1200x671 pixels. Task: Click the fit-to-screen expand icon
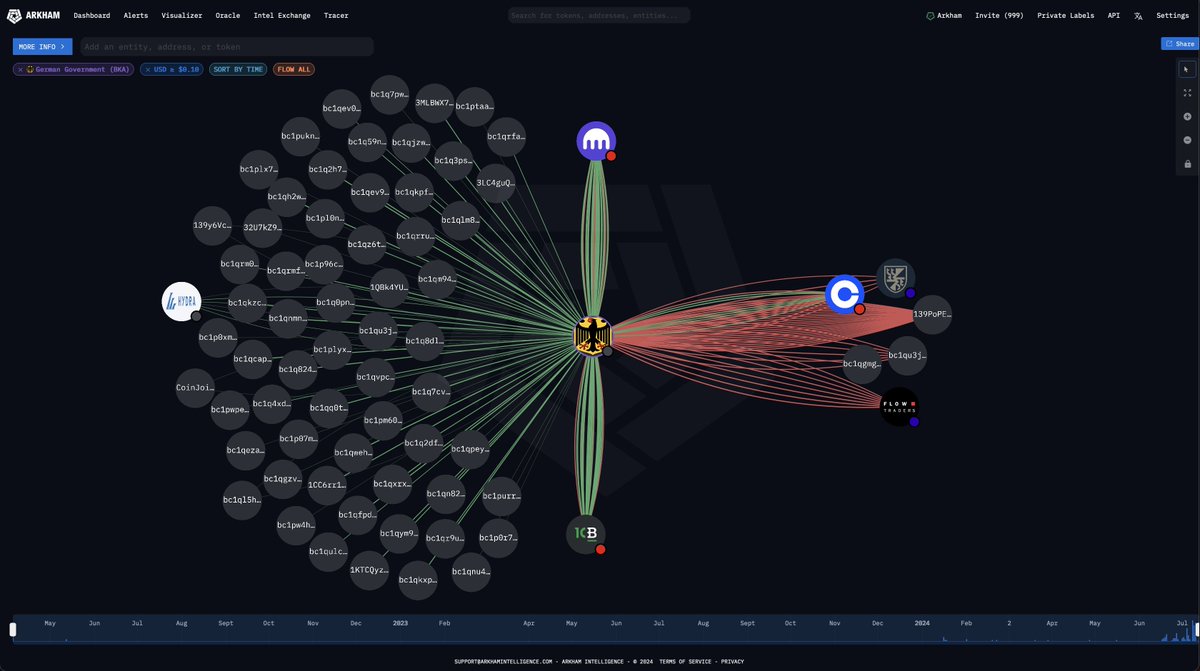tap(1187, 92)
